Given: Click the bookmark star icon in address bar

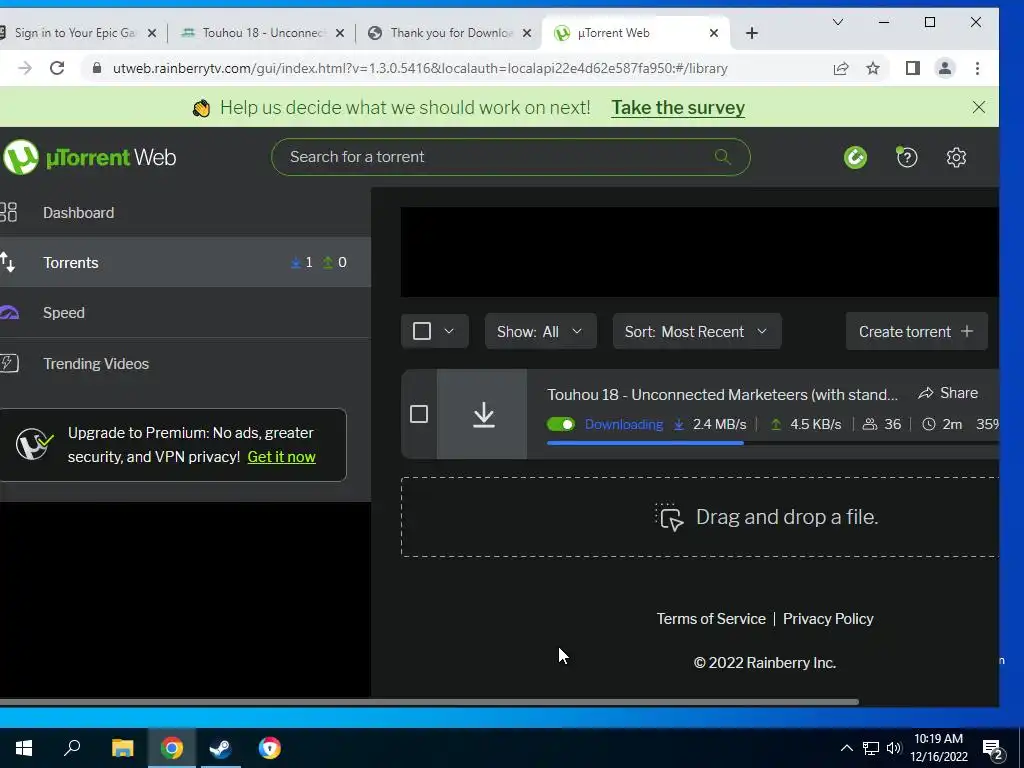Looking at the screenshot, I should point(872,68).
